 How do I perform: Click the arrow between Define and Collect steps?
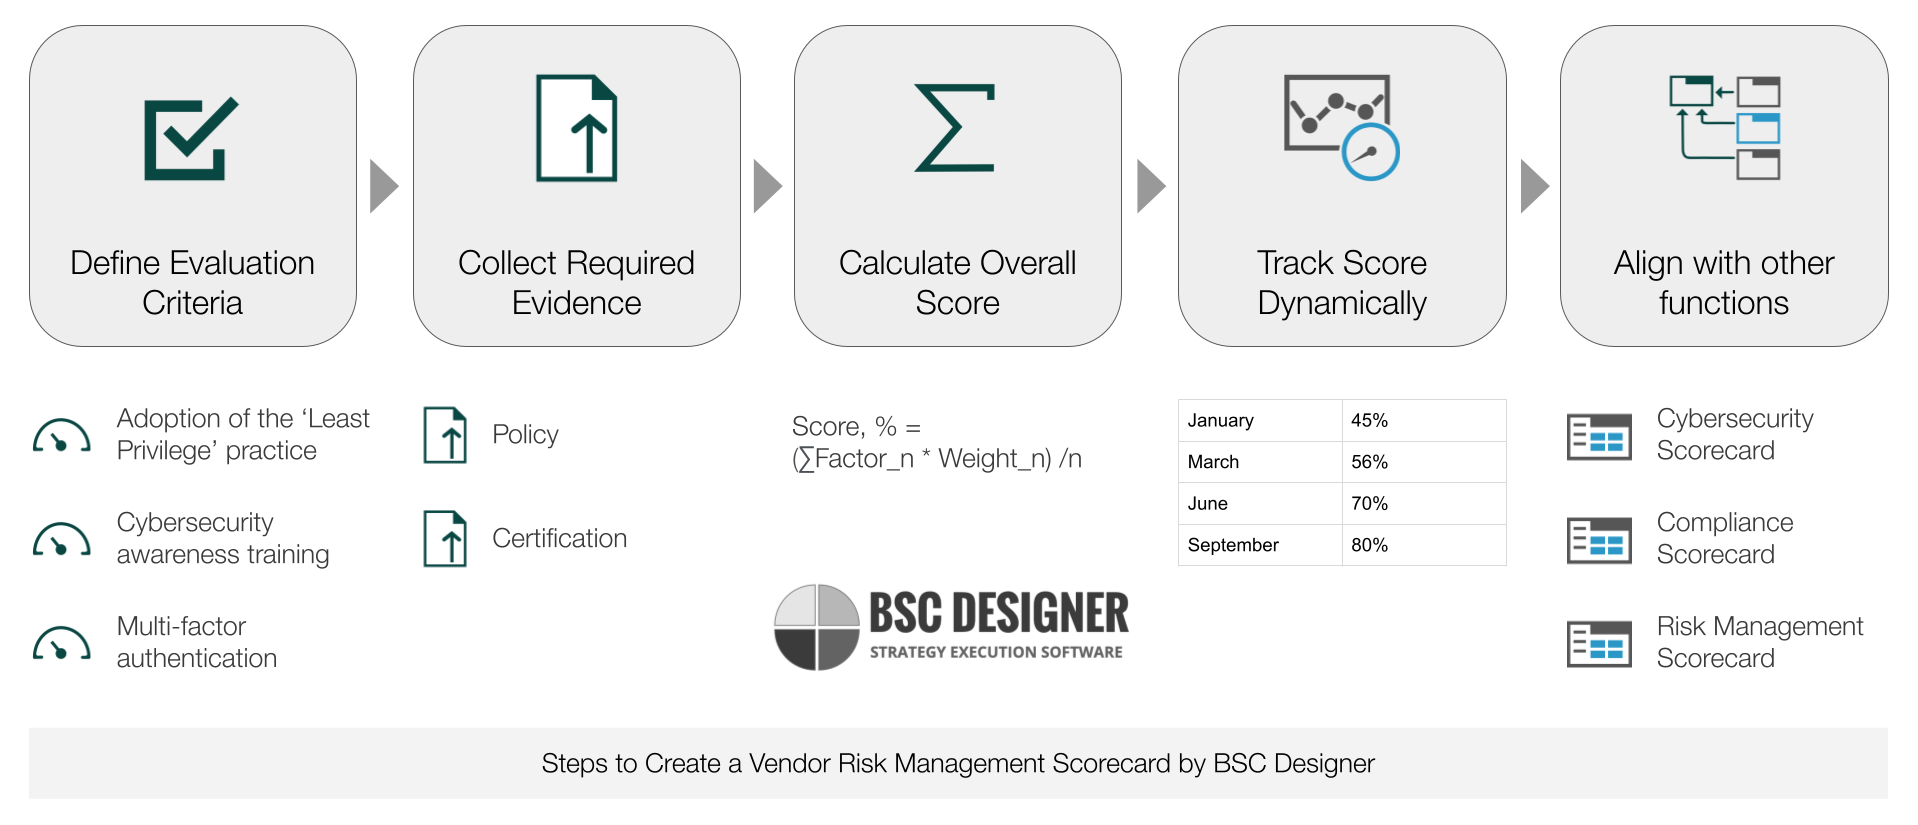point(384,186)
